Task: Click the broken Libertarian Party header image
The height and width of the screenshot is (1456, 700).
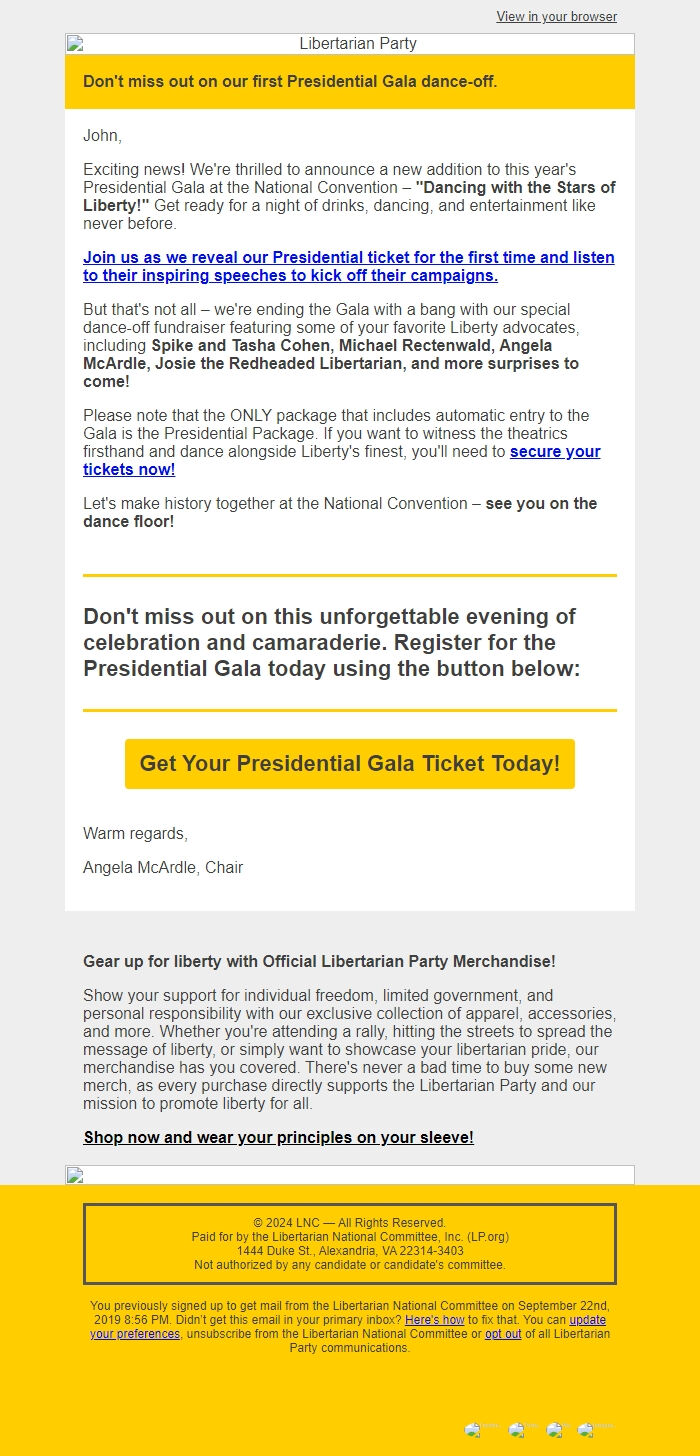Action: pyautogui.click(x=350, y=44)
